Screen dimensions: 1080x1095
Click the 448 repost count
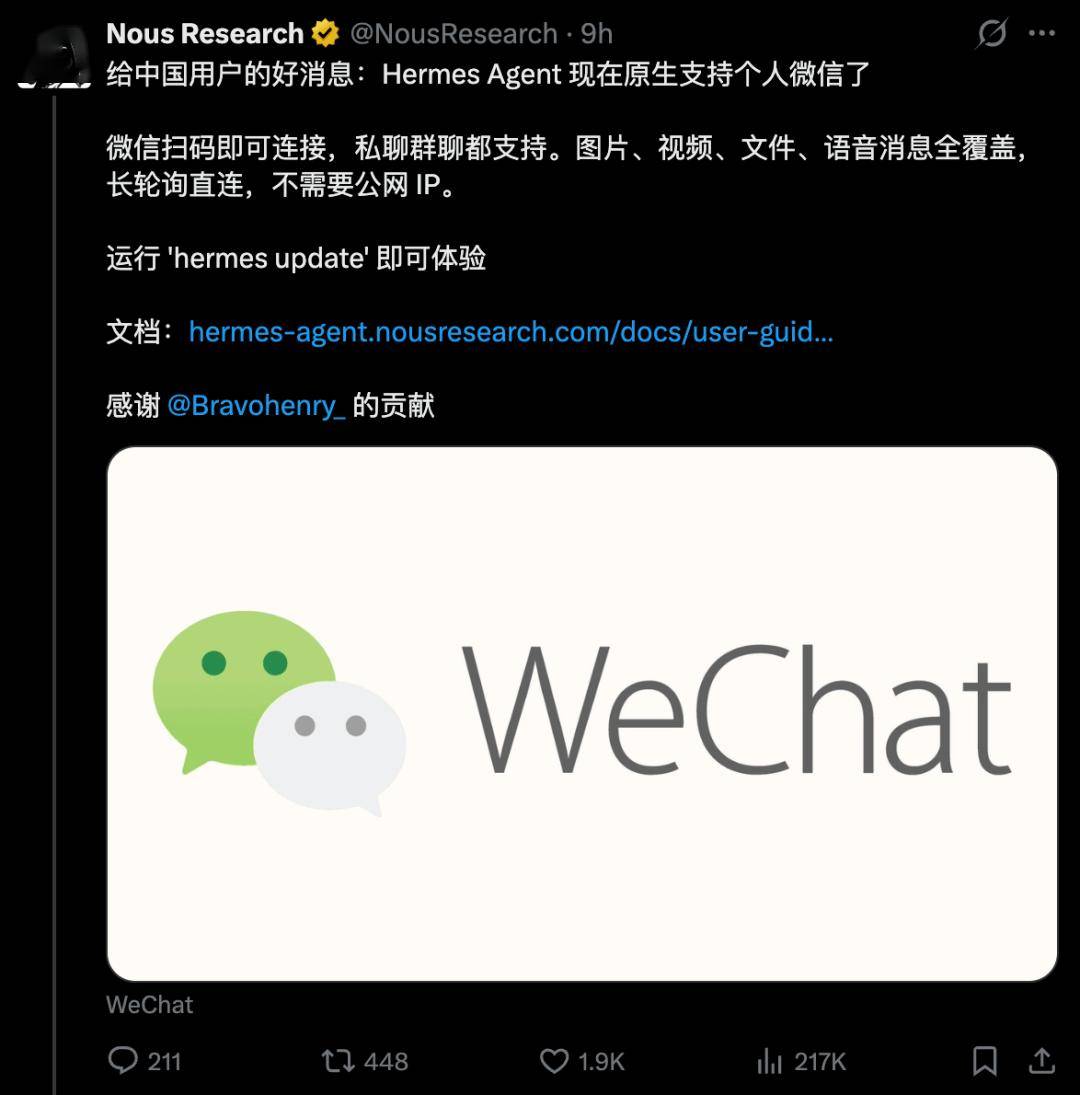pyautogui.click(x=386, y=1061)
